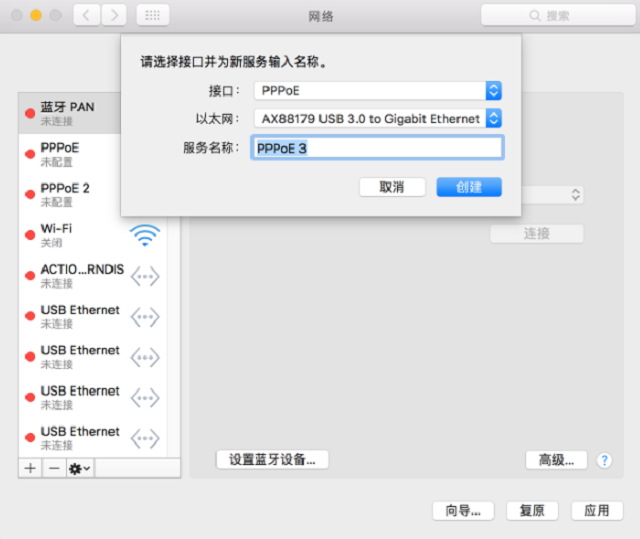The height and width of the screenshot is (539, 640).
Task: Click the yellow minimize window button
Action: coord(36,16)
